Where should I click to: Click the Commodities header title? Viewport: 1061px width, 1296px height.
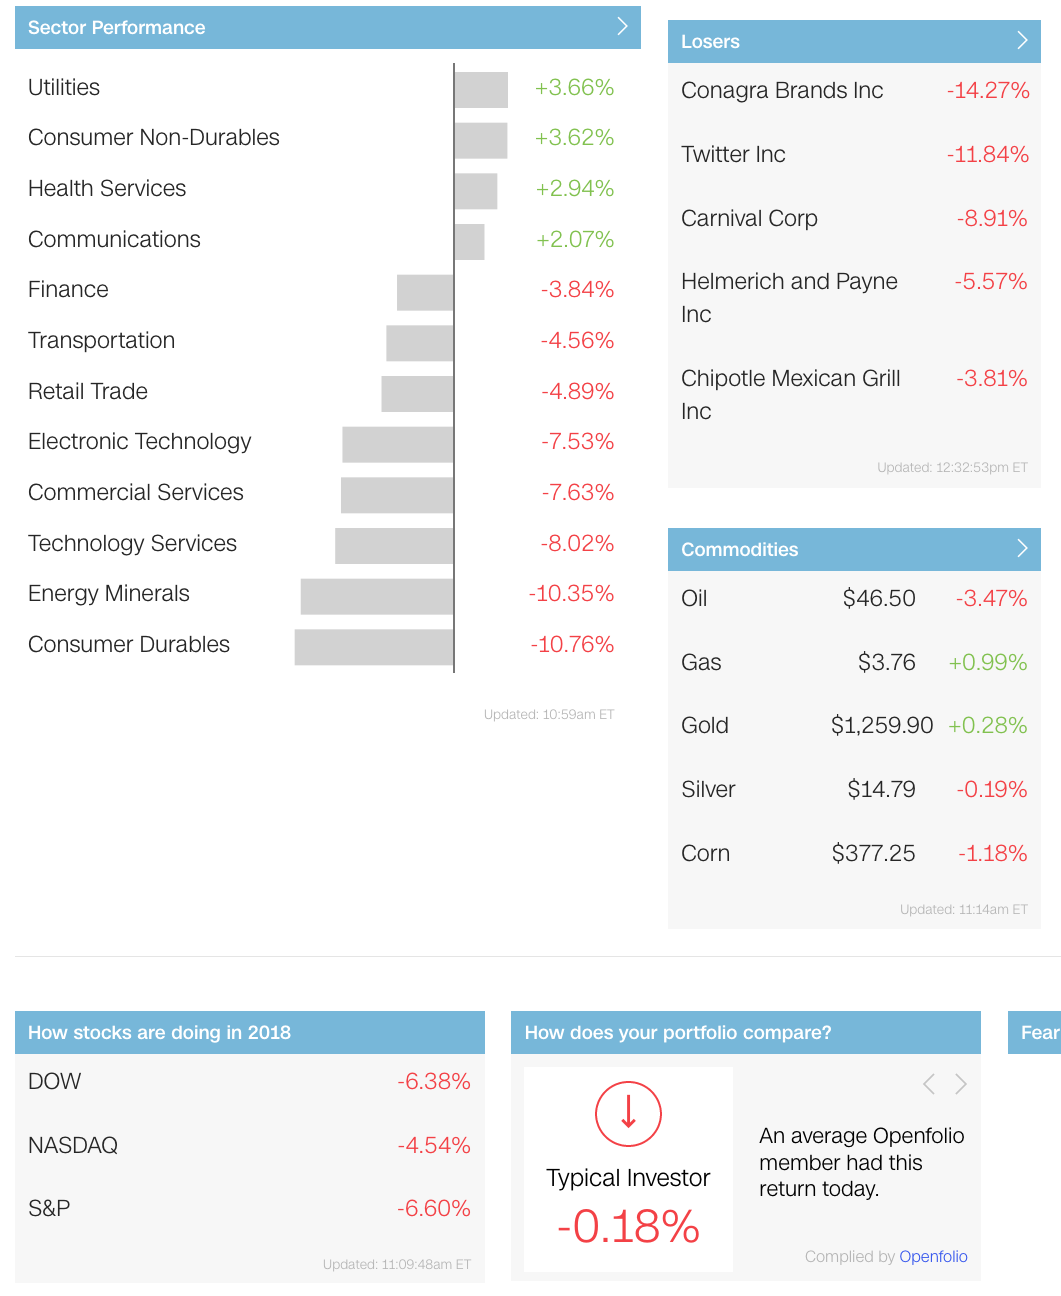[x=739, y=549]
